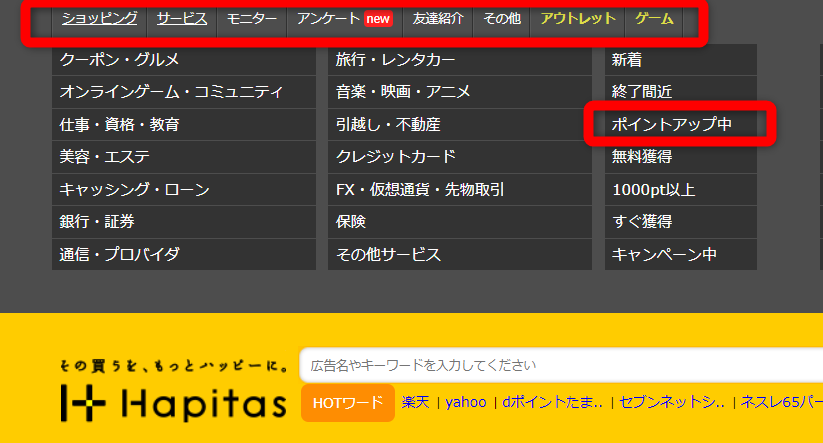The width and height of the screenshot is (823, 443).
Task: Select 音楽・映画・アニメ category
Action: tap(460, 92)
